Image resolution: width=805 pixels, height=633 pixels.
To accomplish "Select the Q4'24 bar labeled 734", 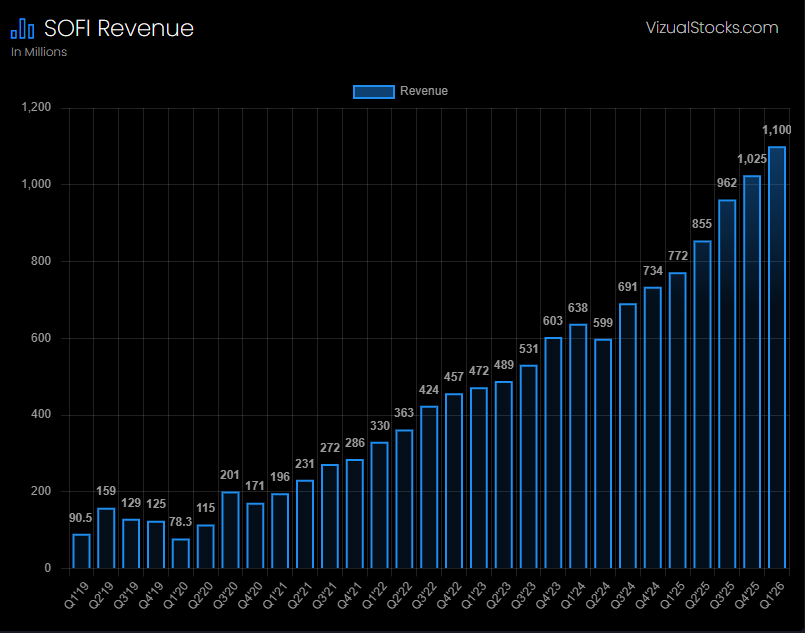I will coord(653,428).
